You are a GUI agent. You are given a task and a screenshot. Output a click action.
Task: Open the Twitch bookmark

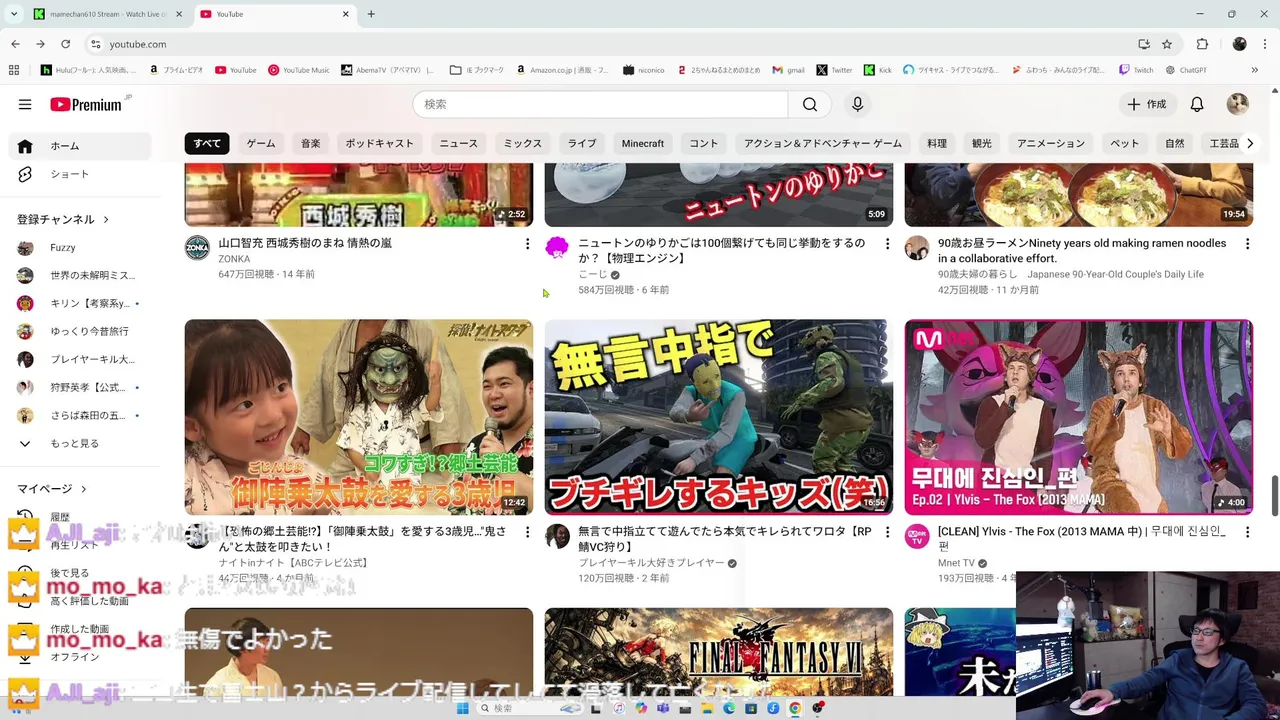pyautogui.click(x=1136, y=70)
